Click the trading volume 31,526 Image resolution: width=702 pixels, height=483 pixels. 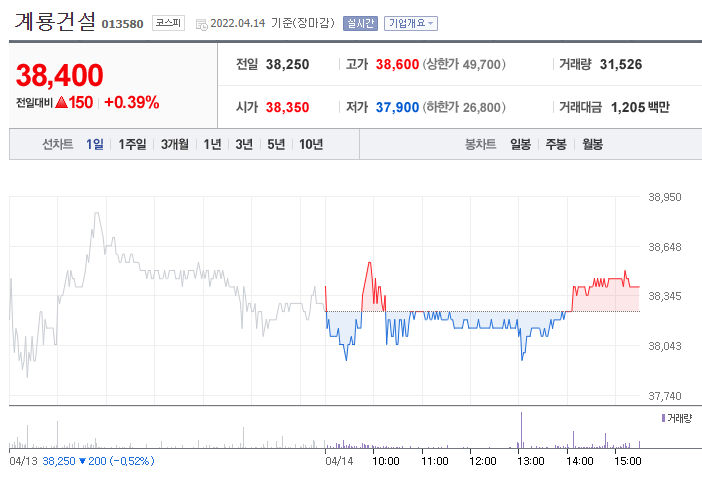[621, 64]
